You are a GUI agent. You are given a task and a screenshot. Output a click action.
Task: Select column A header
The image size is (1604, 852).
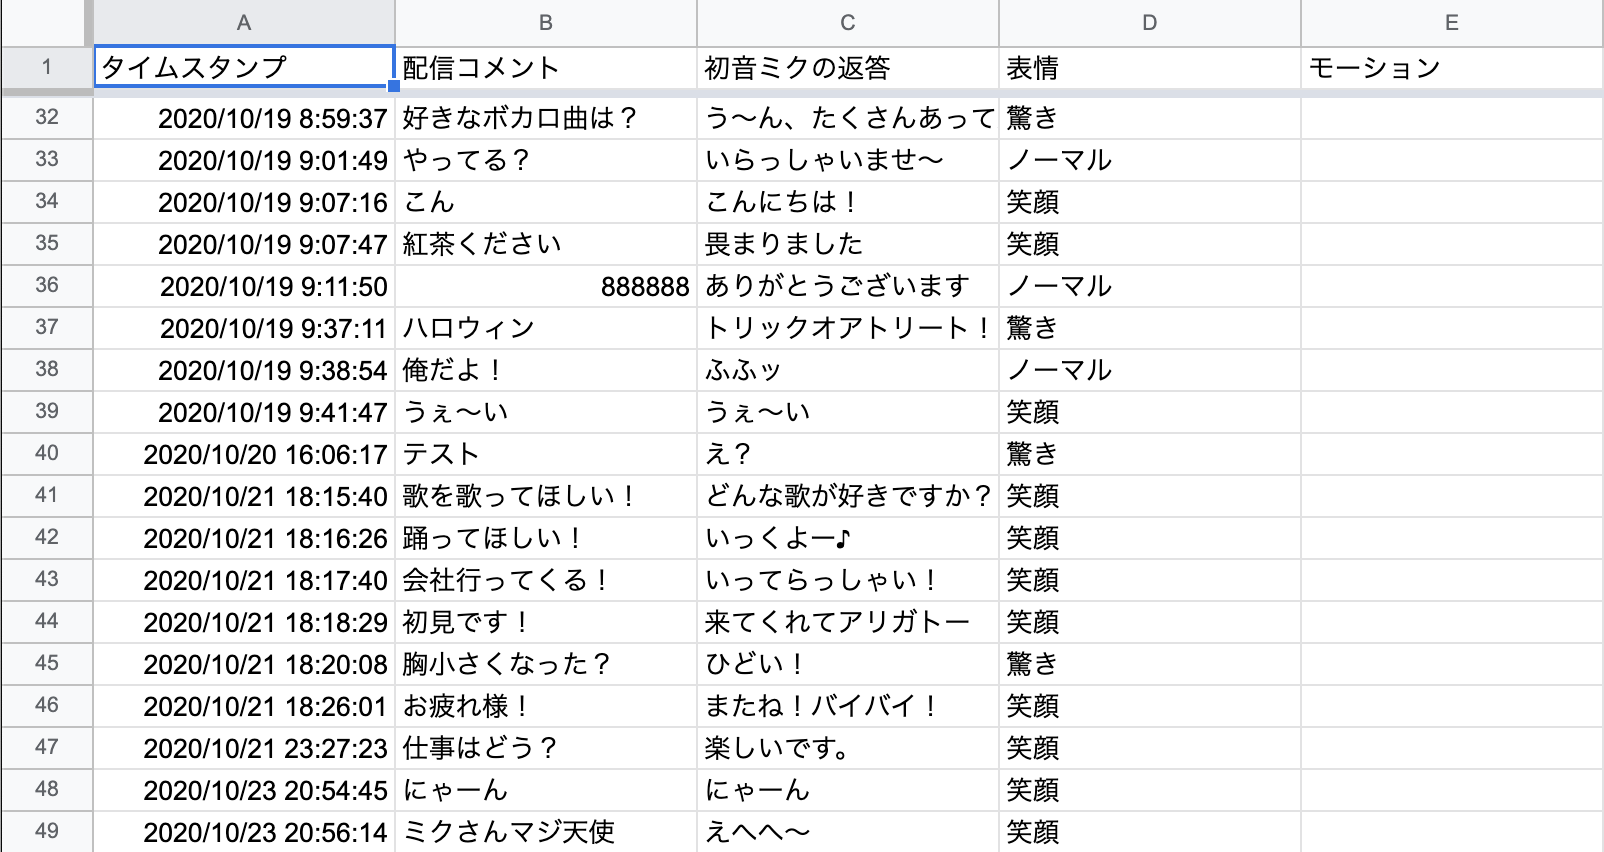point(244,22)
